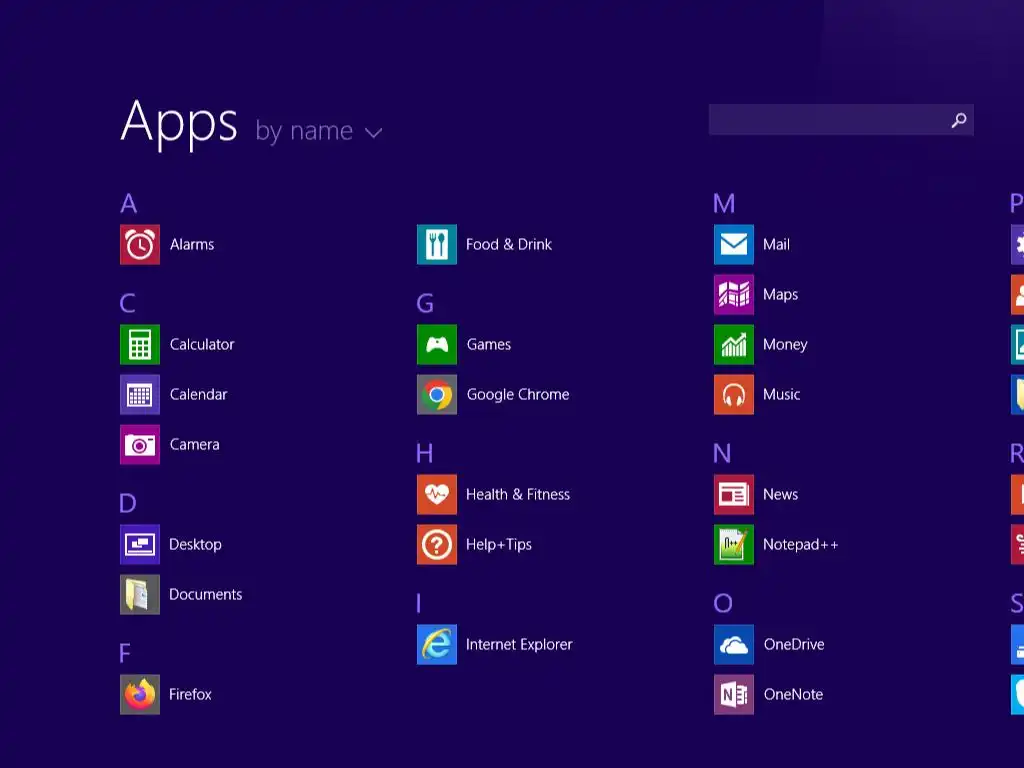The width and height of the screenshot is (1024, 768).
Task: Launch the Games app icon
Action: tap(437, 345)
